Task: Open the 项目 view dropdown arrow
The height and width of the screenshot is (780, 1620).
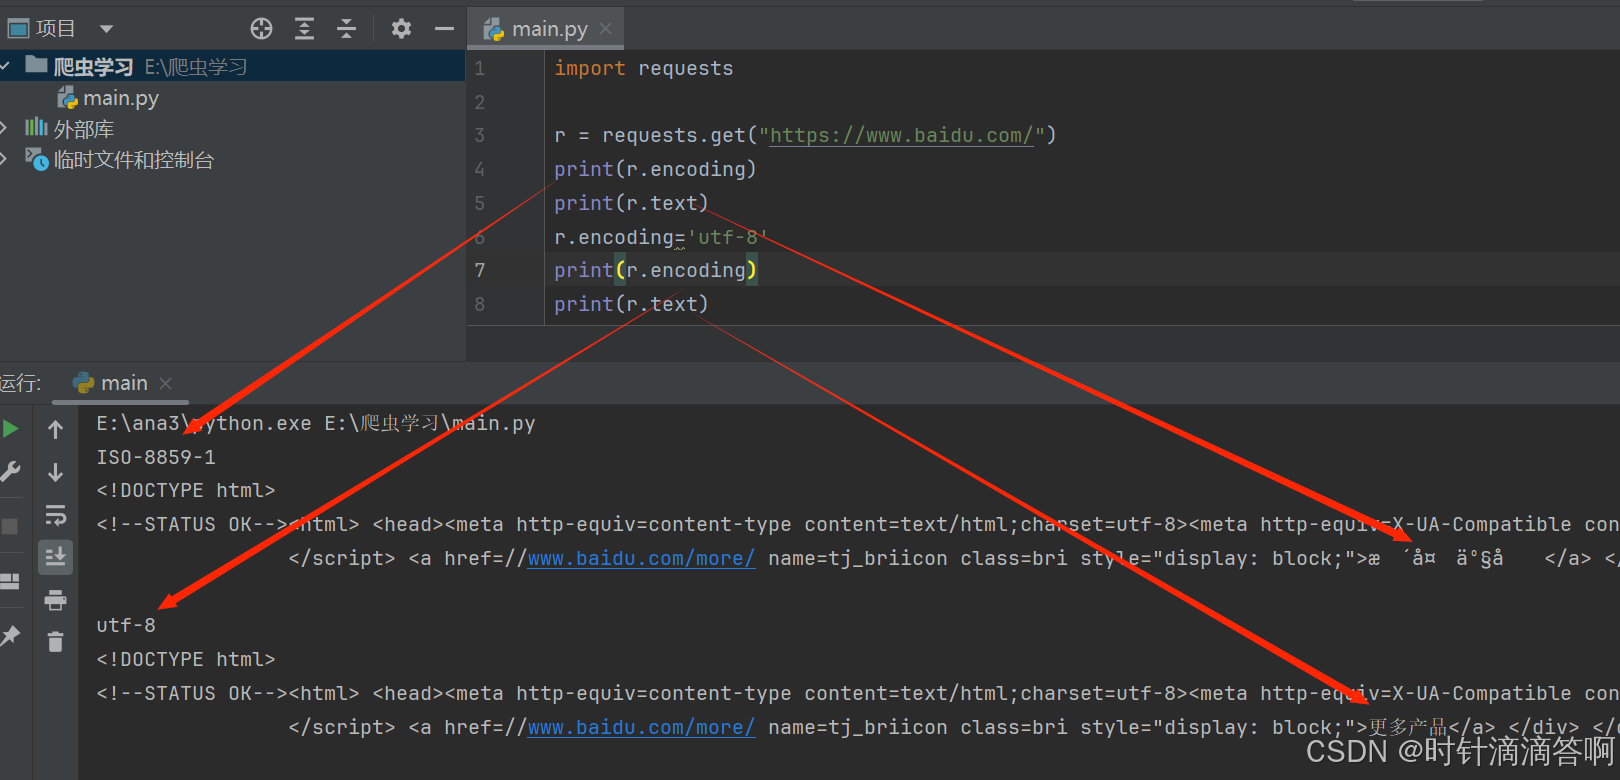Action: coord(106,29)
